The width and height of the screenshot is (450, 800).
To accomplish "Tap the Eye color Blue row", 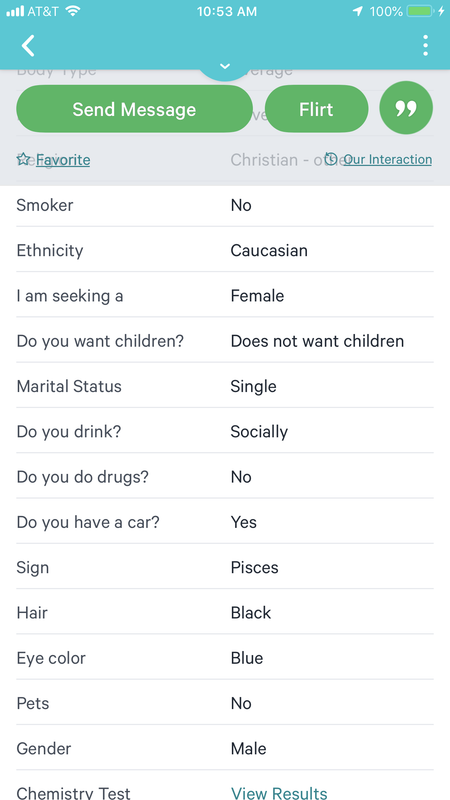I will coord(225,658).
